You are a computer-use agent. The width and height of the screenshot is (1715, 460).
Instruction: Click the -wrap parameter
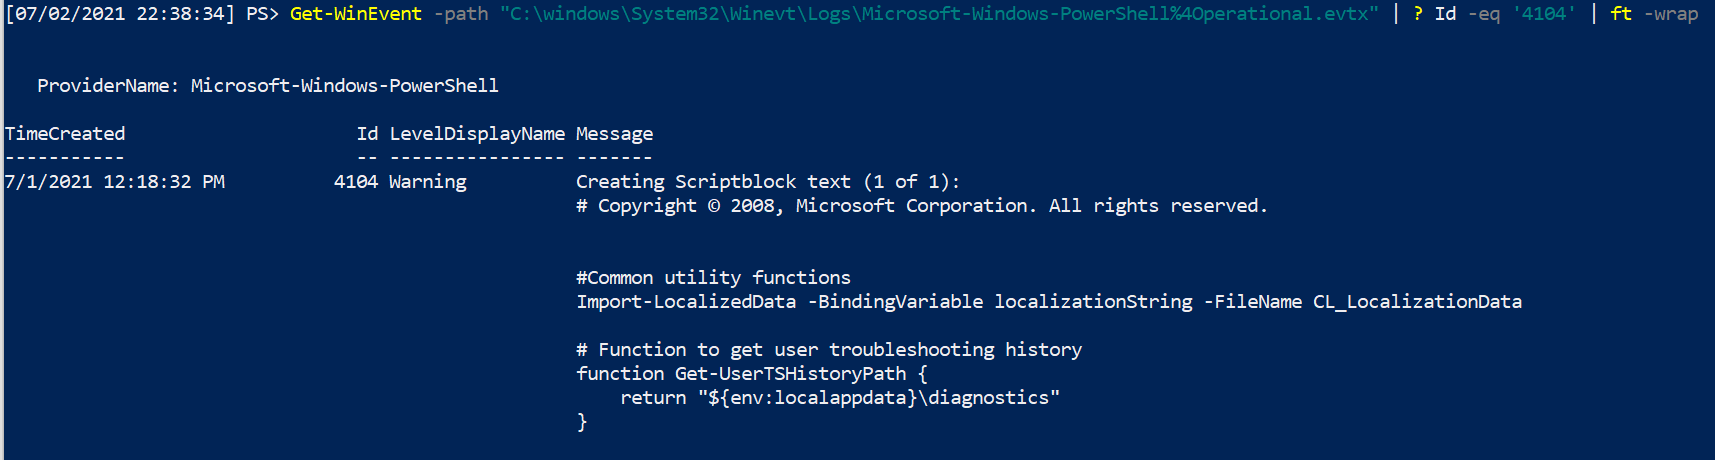click(x=1670, y=14)
